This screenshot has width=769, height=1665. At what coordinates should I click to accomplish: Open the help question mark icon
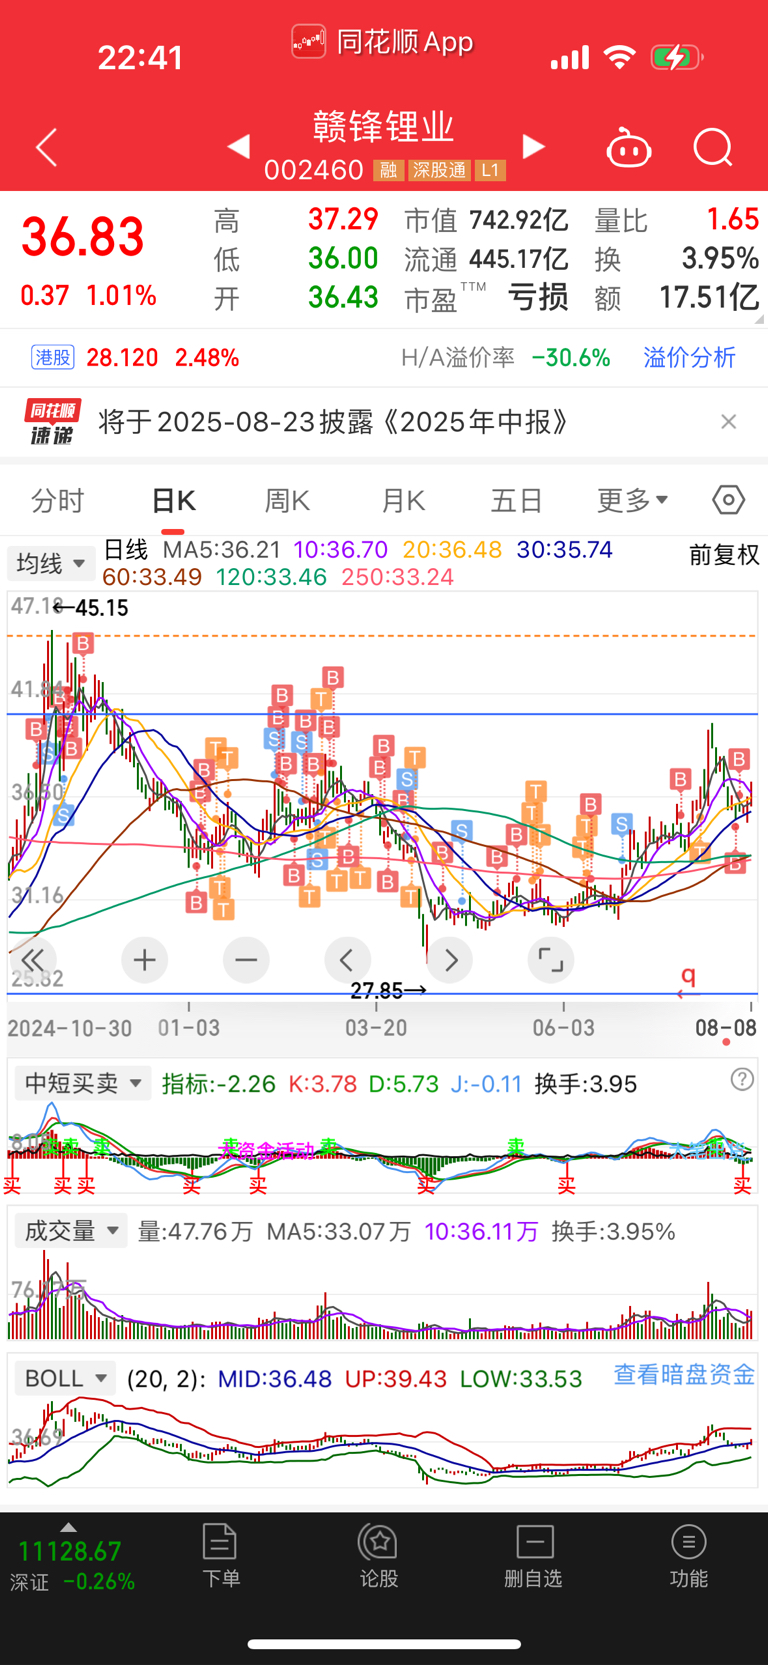tap(742, 1079)
